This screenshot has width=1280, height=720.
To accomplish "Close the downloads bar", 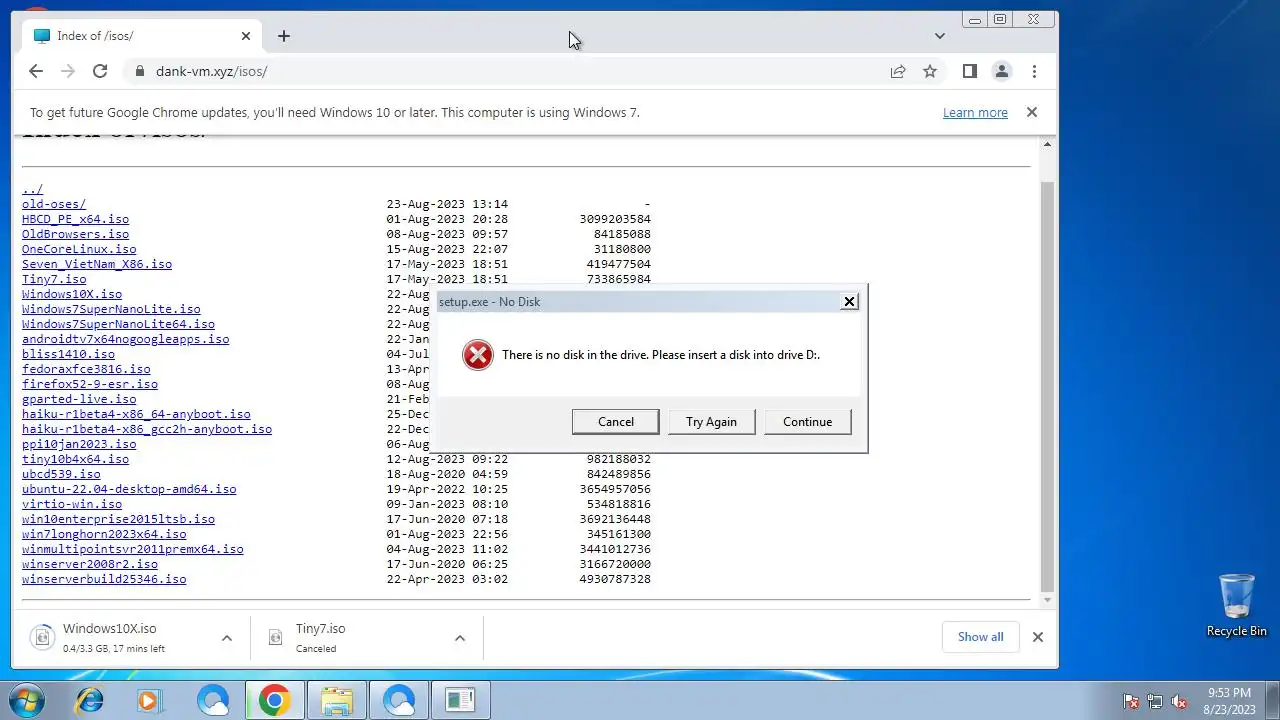I will coord(1038,637).
